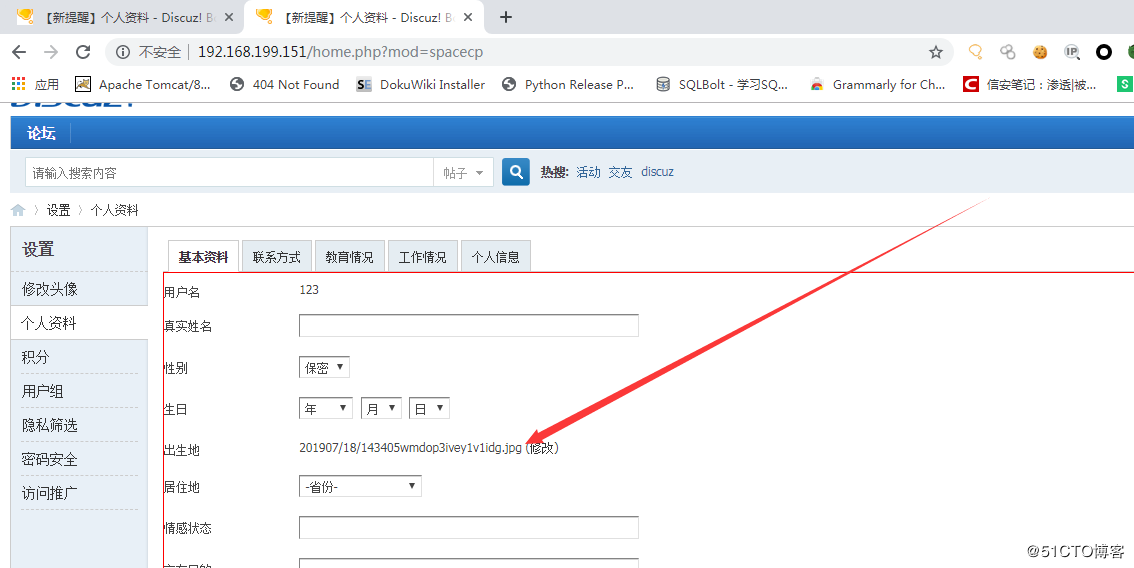The image size is (1134, 568).
Task: Open a new browser tab with plus
Action: point(506,17)
